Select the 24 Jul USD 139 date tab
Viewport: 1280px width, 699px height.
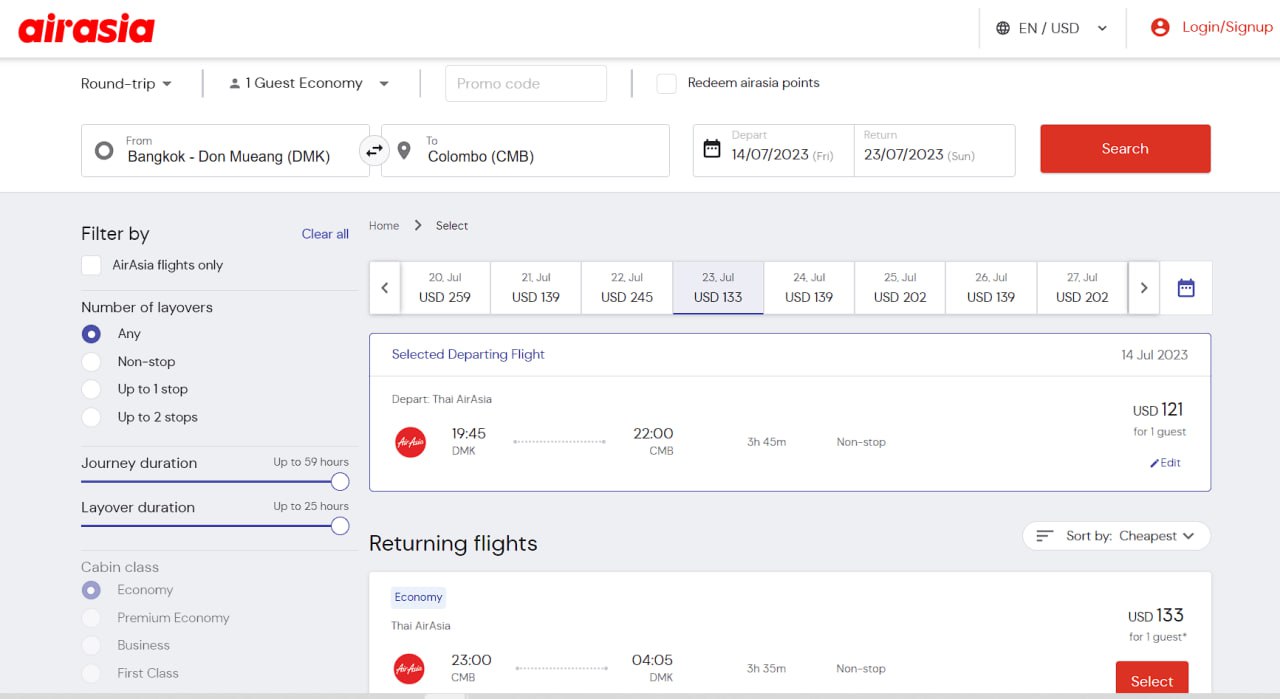coord(809,288)
